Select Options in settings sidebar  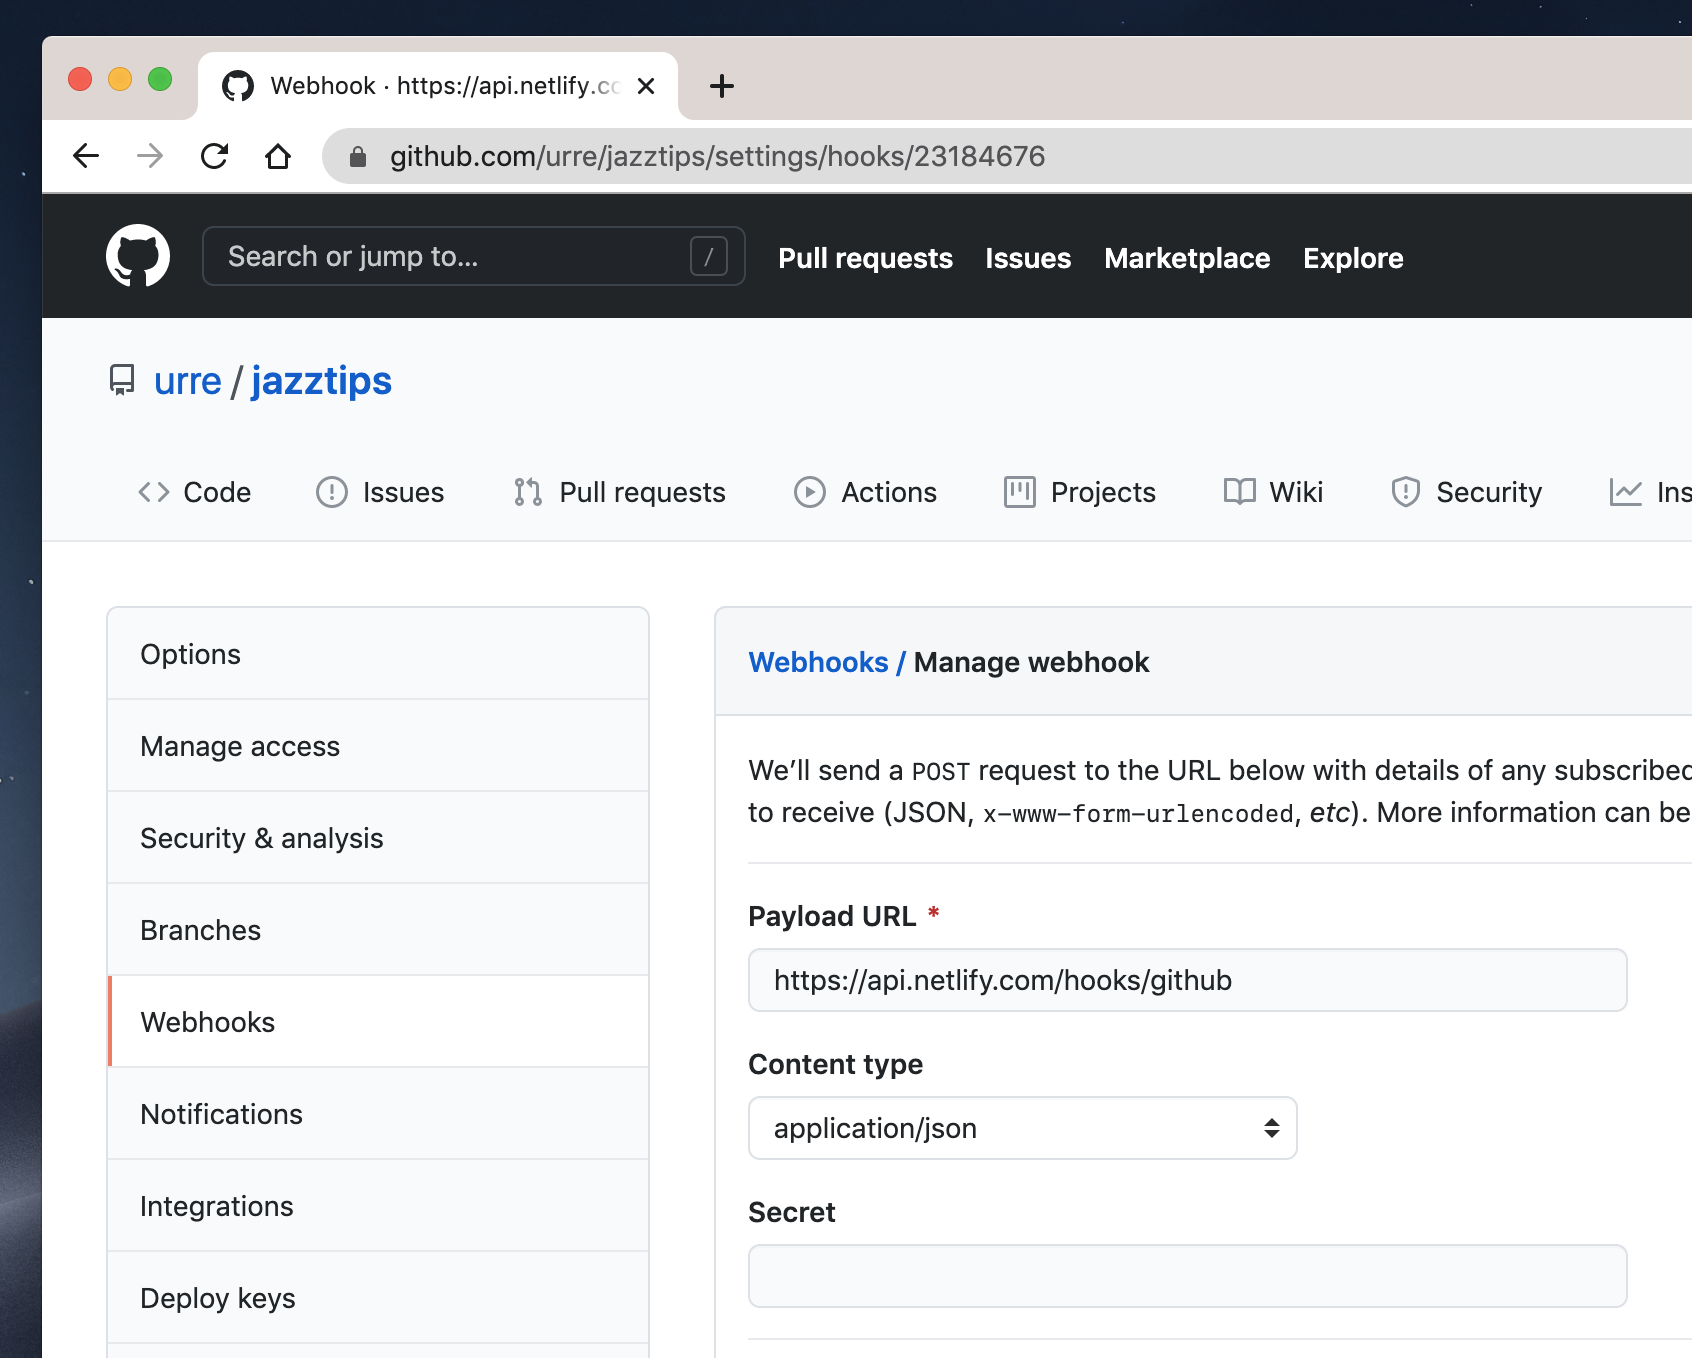378,654
